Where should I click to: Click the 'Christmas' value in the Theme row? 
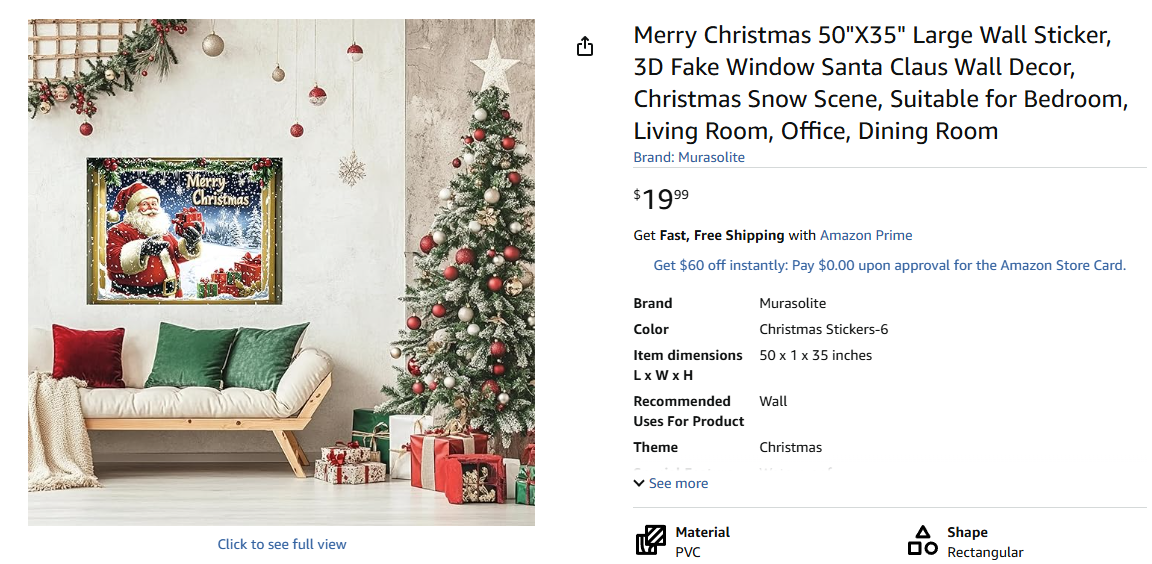[x=790, y=447]
